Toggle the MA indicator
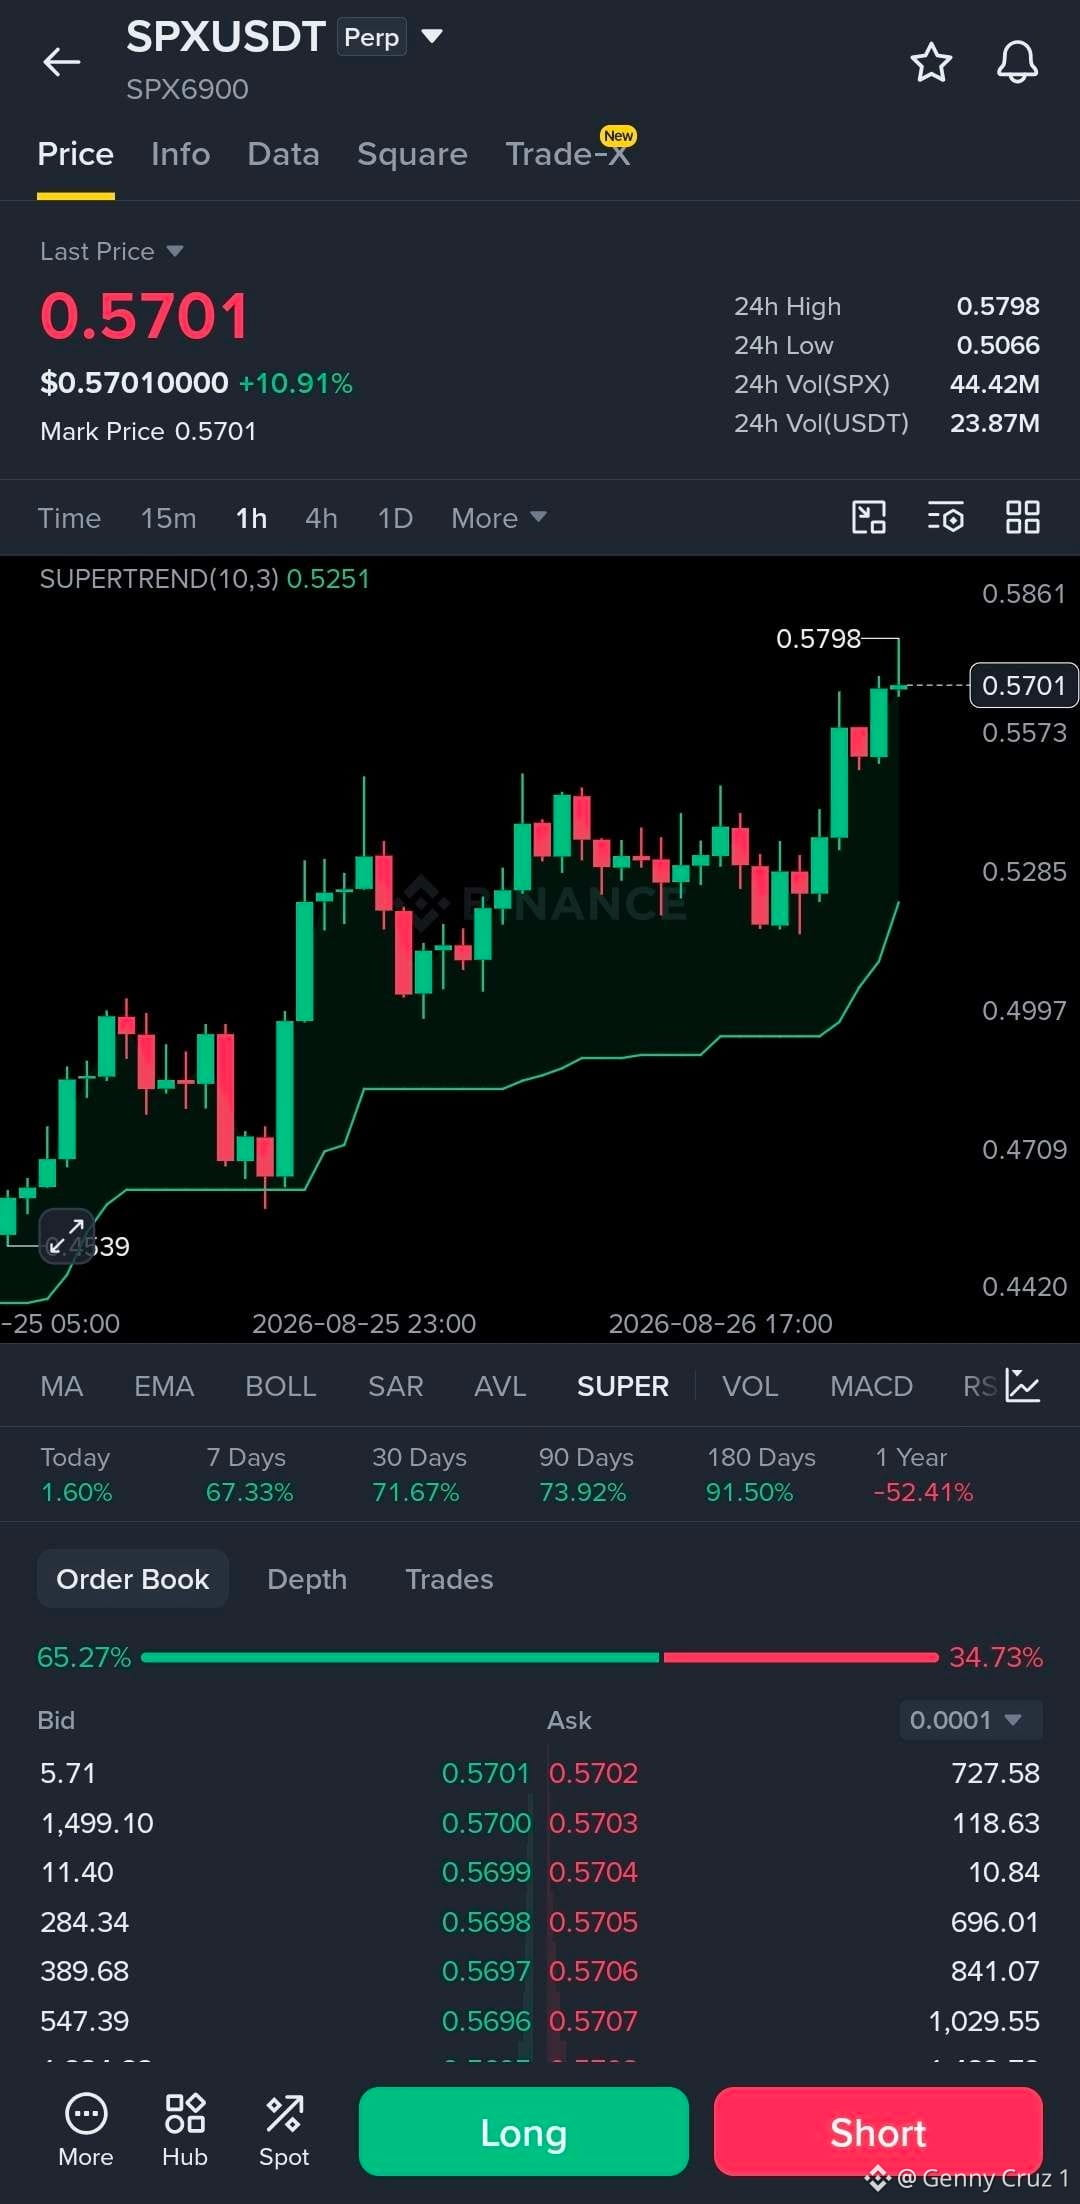Image resolution: width=1080 pixels, height=2204 pixels. [x=62, y=1386]
